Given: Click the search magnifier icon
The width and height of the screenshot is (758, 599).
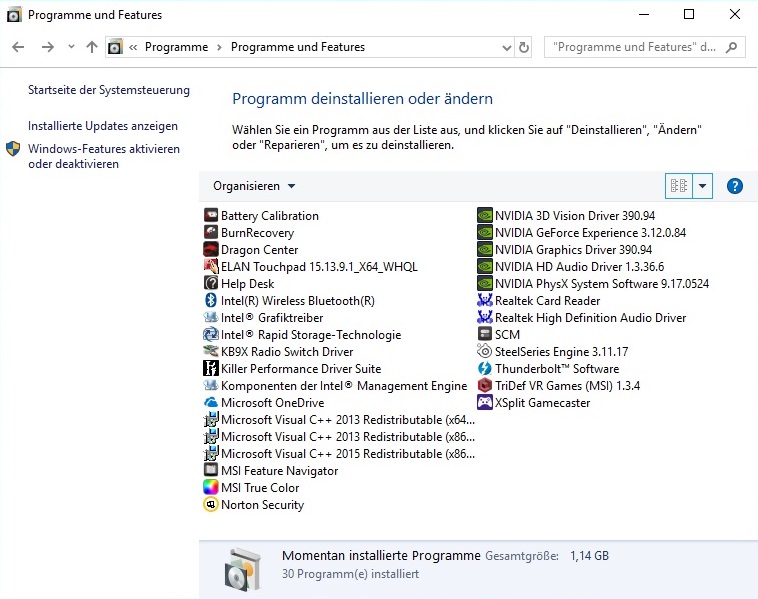Looking at the screenshot, I should coord(731,47).
